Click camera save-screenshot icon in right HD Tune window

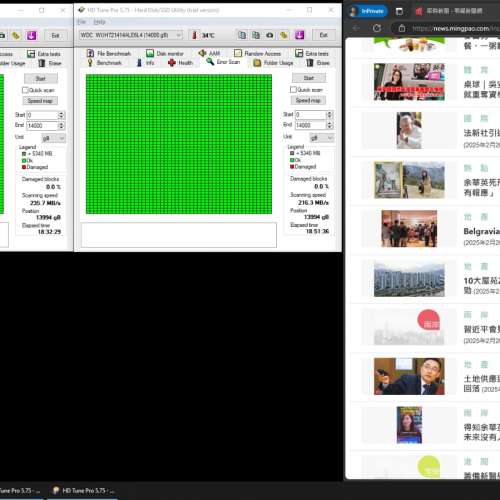coord(270,35)
